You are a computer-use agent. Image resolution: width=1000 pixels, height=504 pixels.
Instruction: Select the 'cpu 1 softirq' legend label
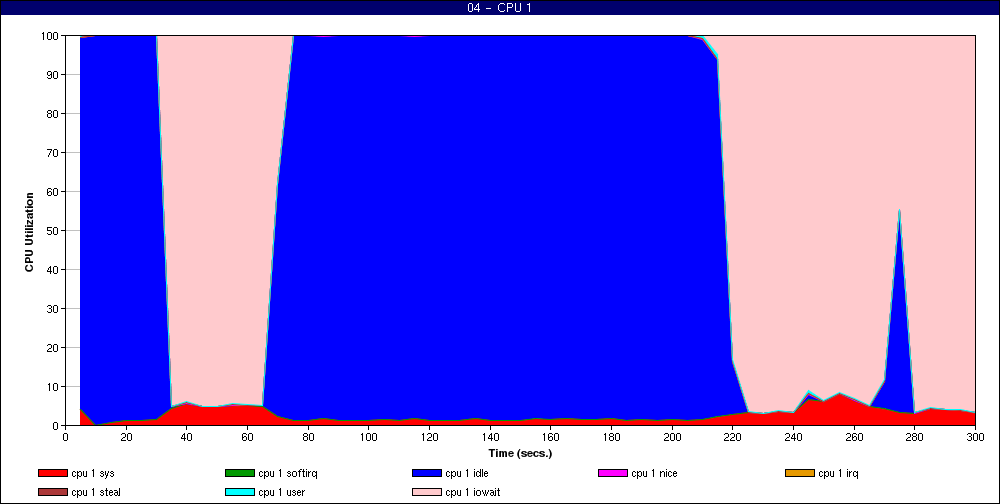click(288, 473)
